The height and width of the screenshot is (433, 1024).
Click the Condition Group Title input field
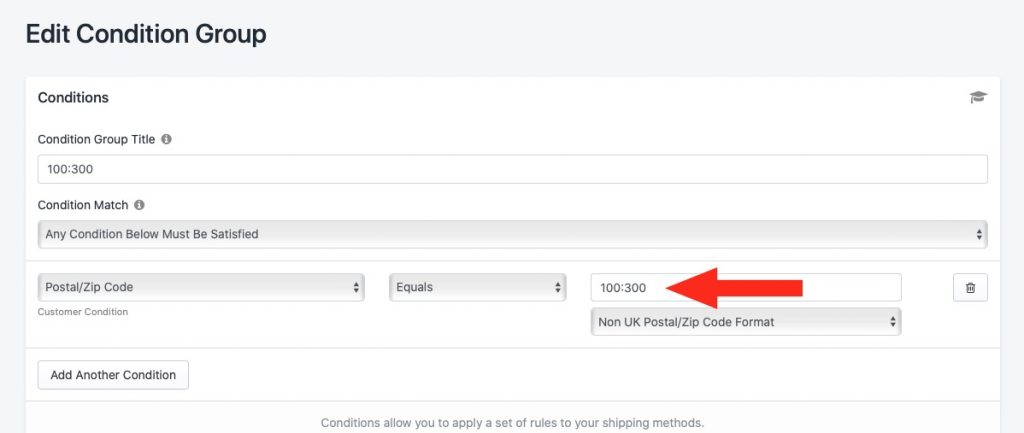pyautogui.click(x=513, y=169)
